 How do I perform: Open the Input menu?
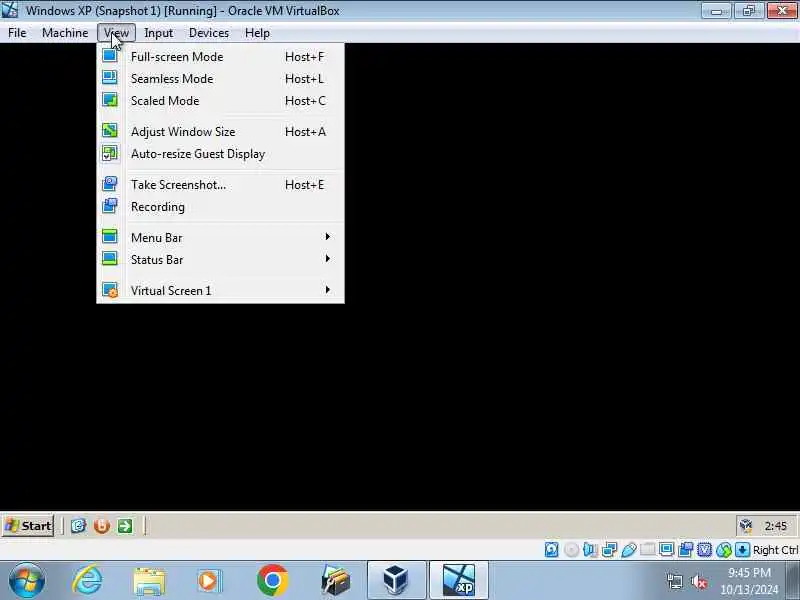[158, 33]
